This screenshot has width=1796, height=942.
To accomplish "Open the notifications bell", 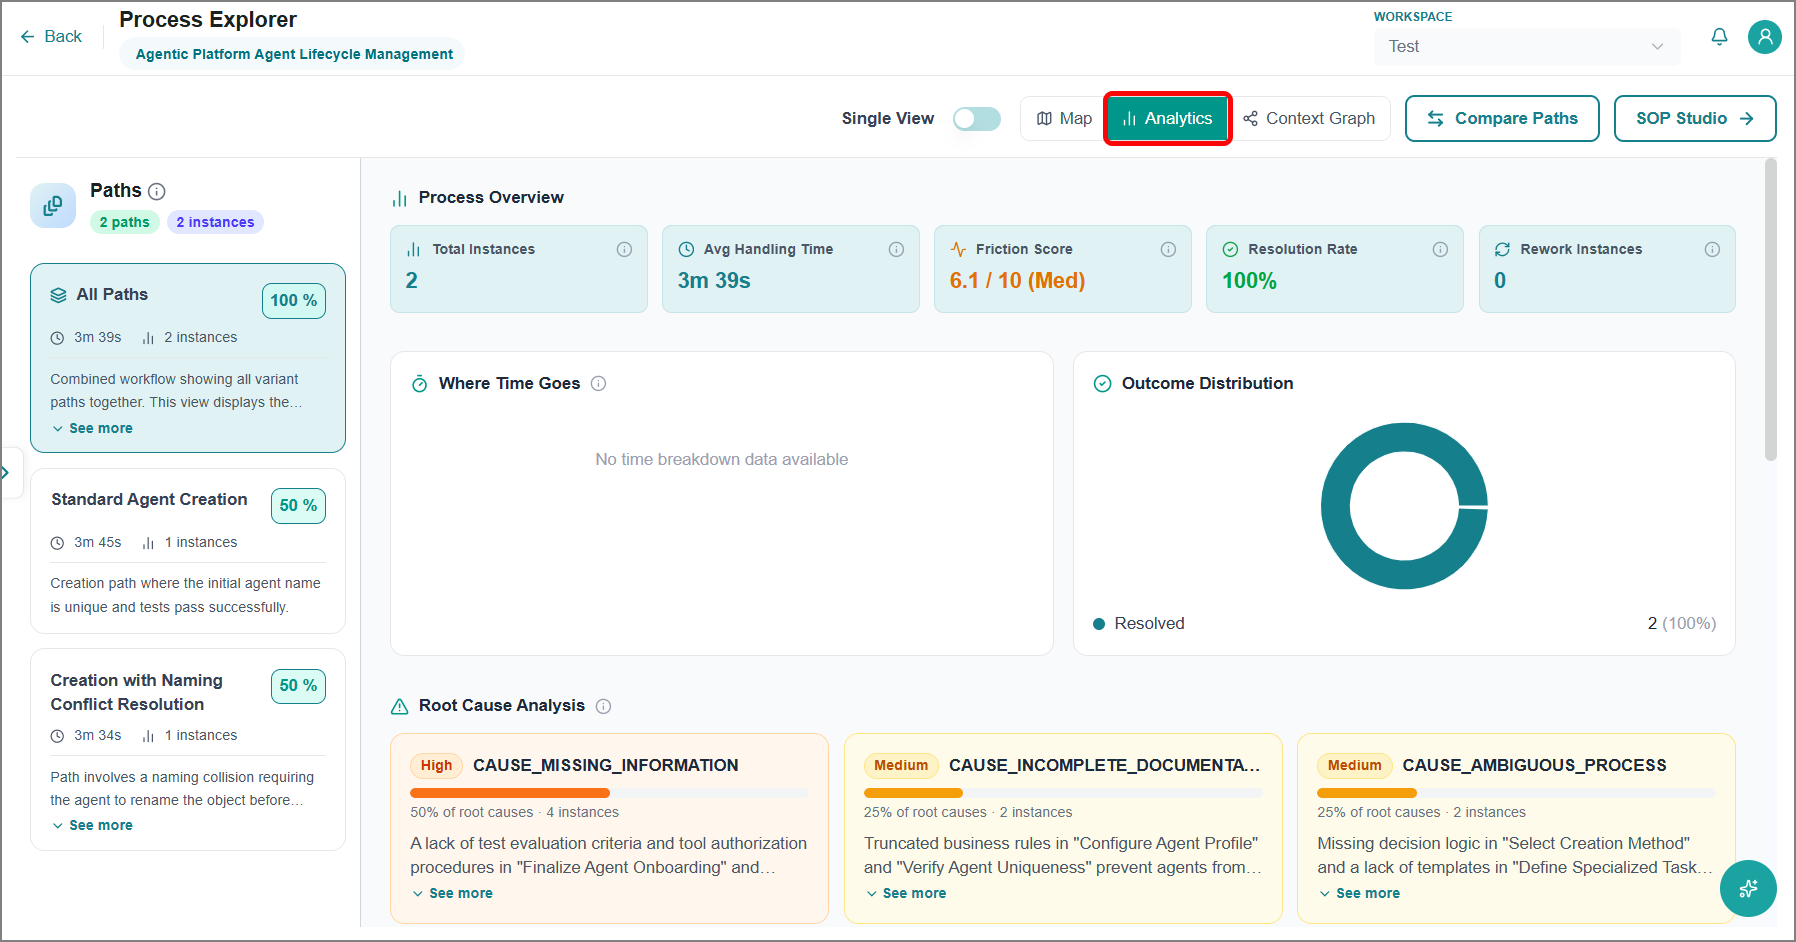I will point(1719,37).
